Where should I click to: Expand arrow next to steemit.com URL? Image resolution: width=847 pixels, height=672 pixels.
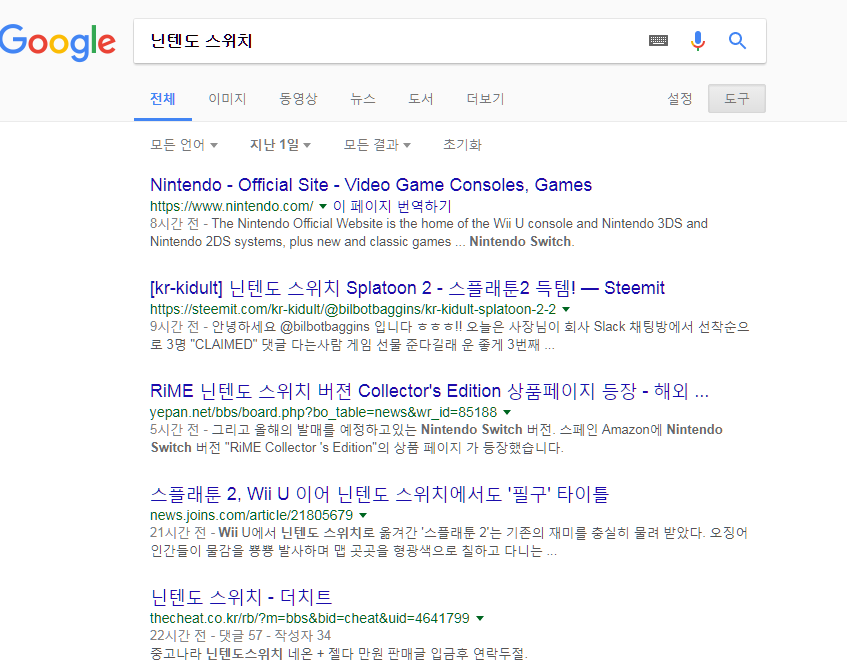pos(566,309)
